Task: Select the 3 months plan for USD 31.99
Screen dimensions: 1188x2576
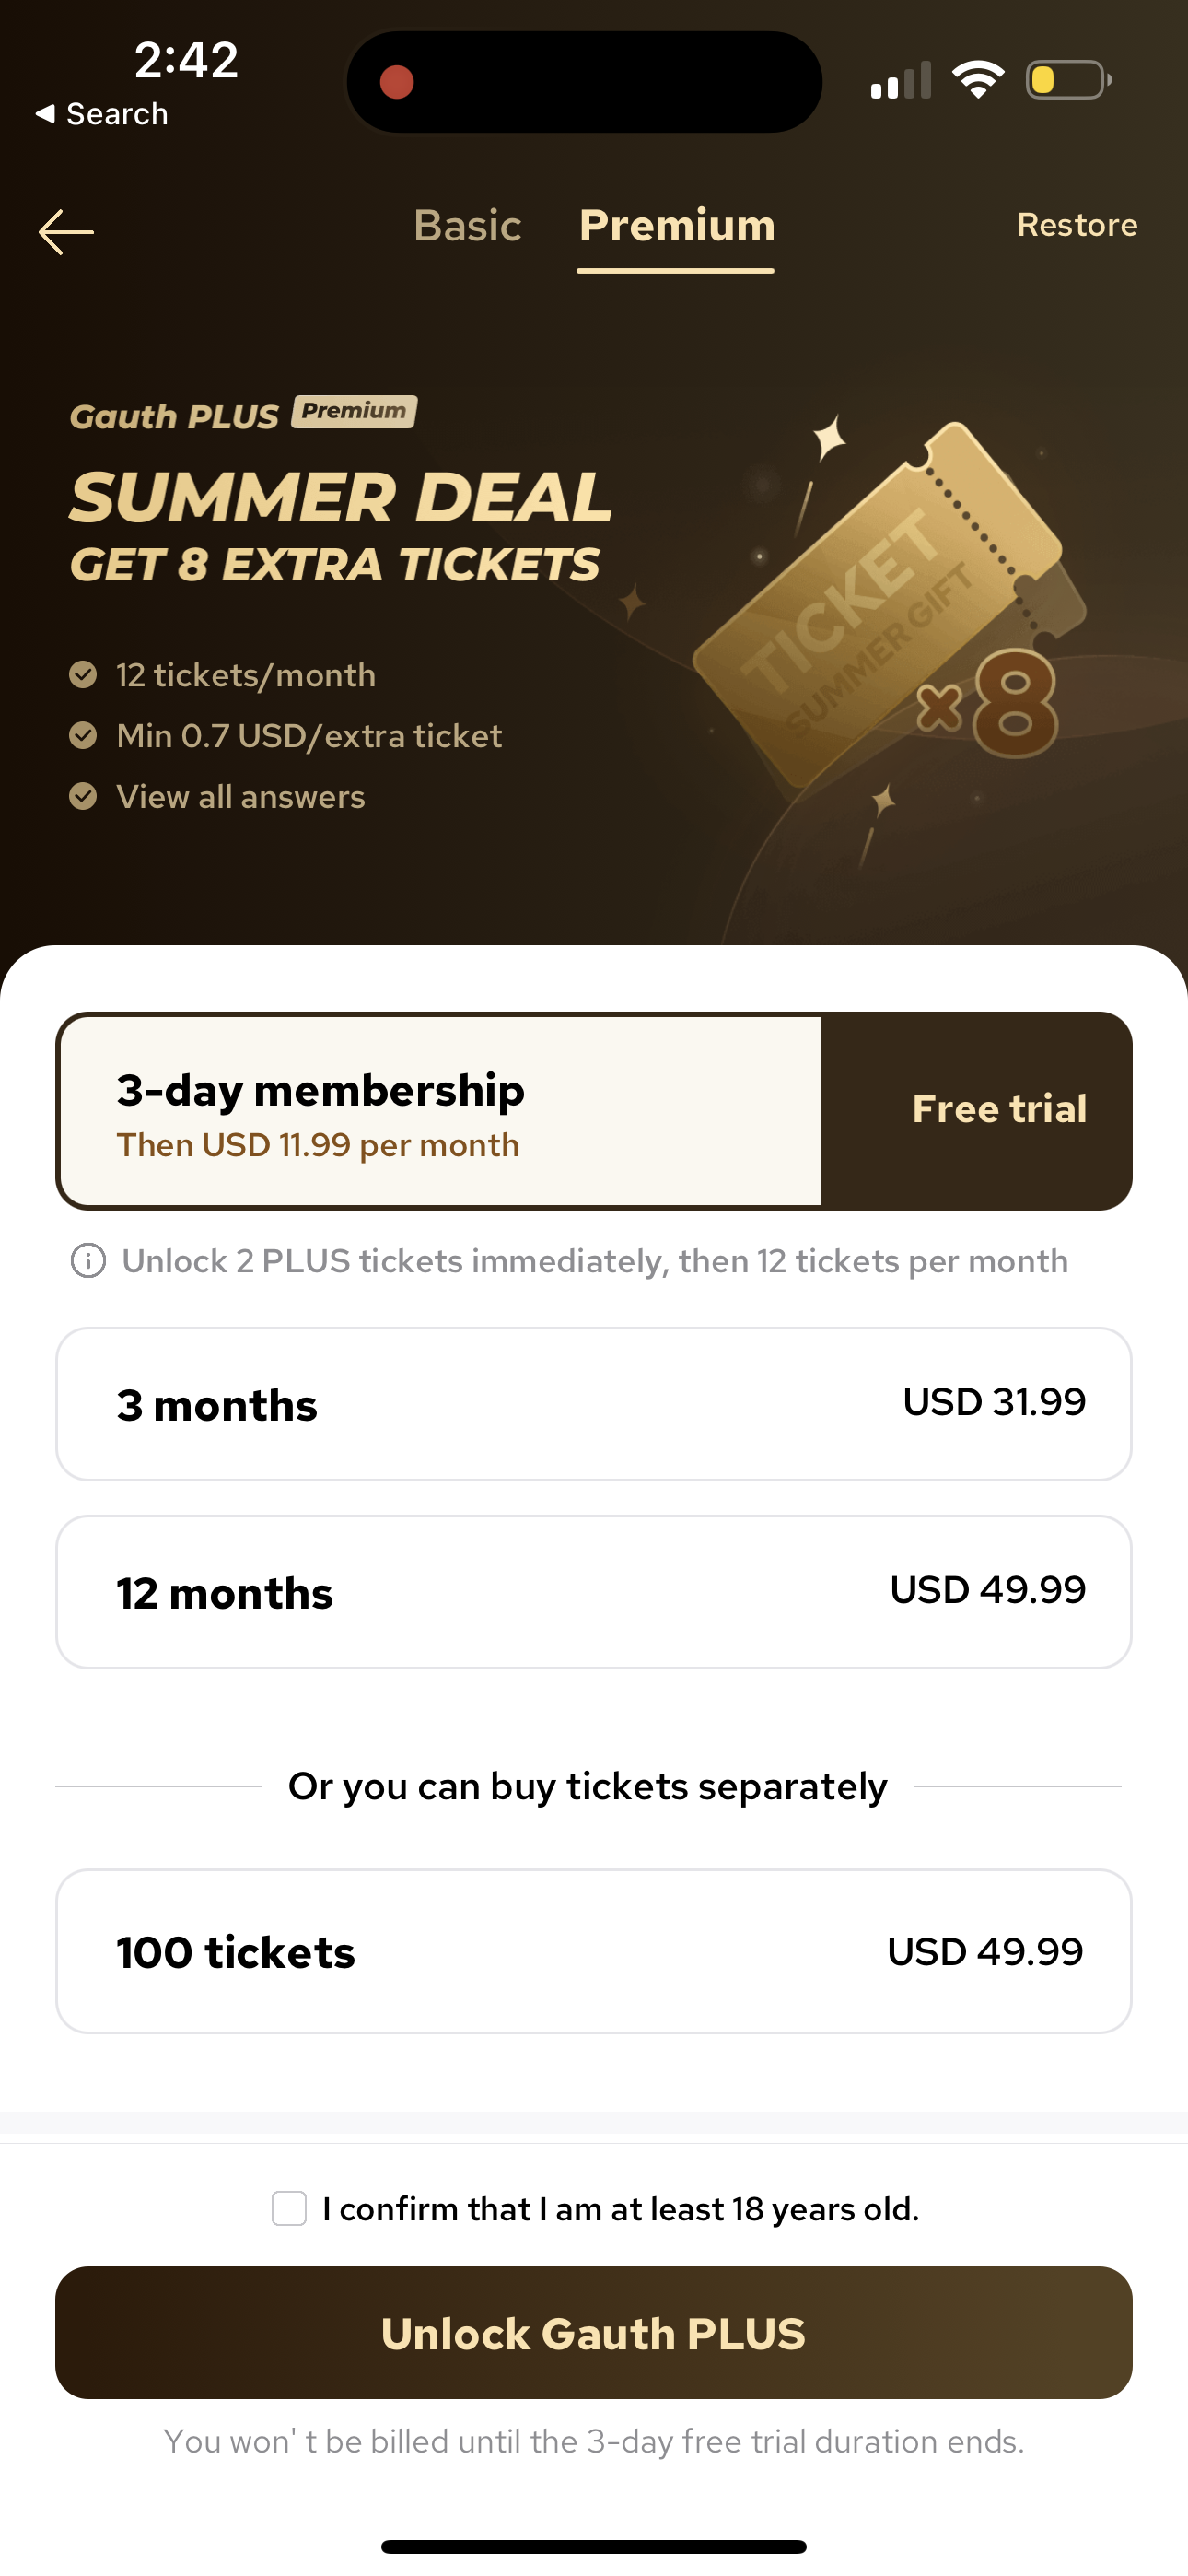Action: tap(594, 1404)
